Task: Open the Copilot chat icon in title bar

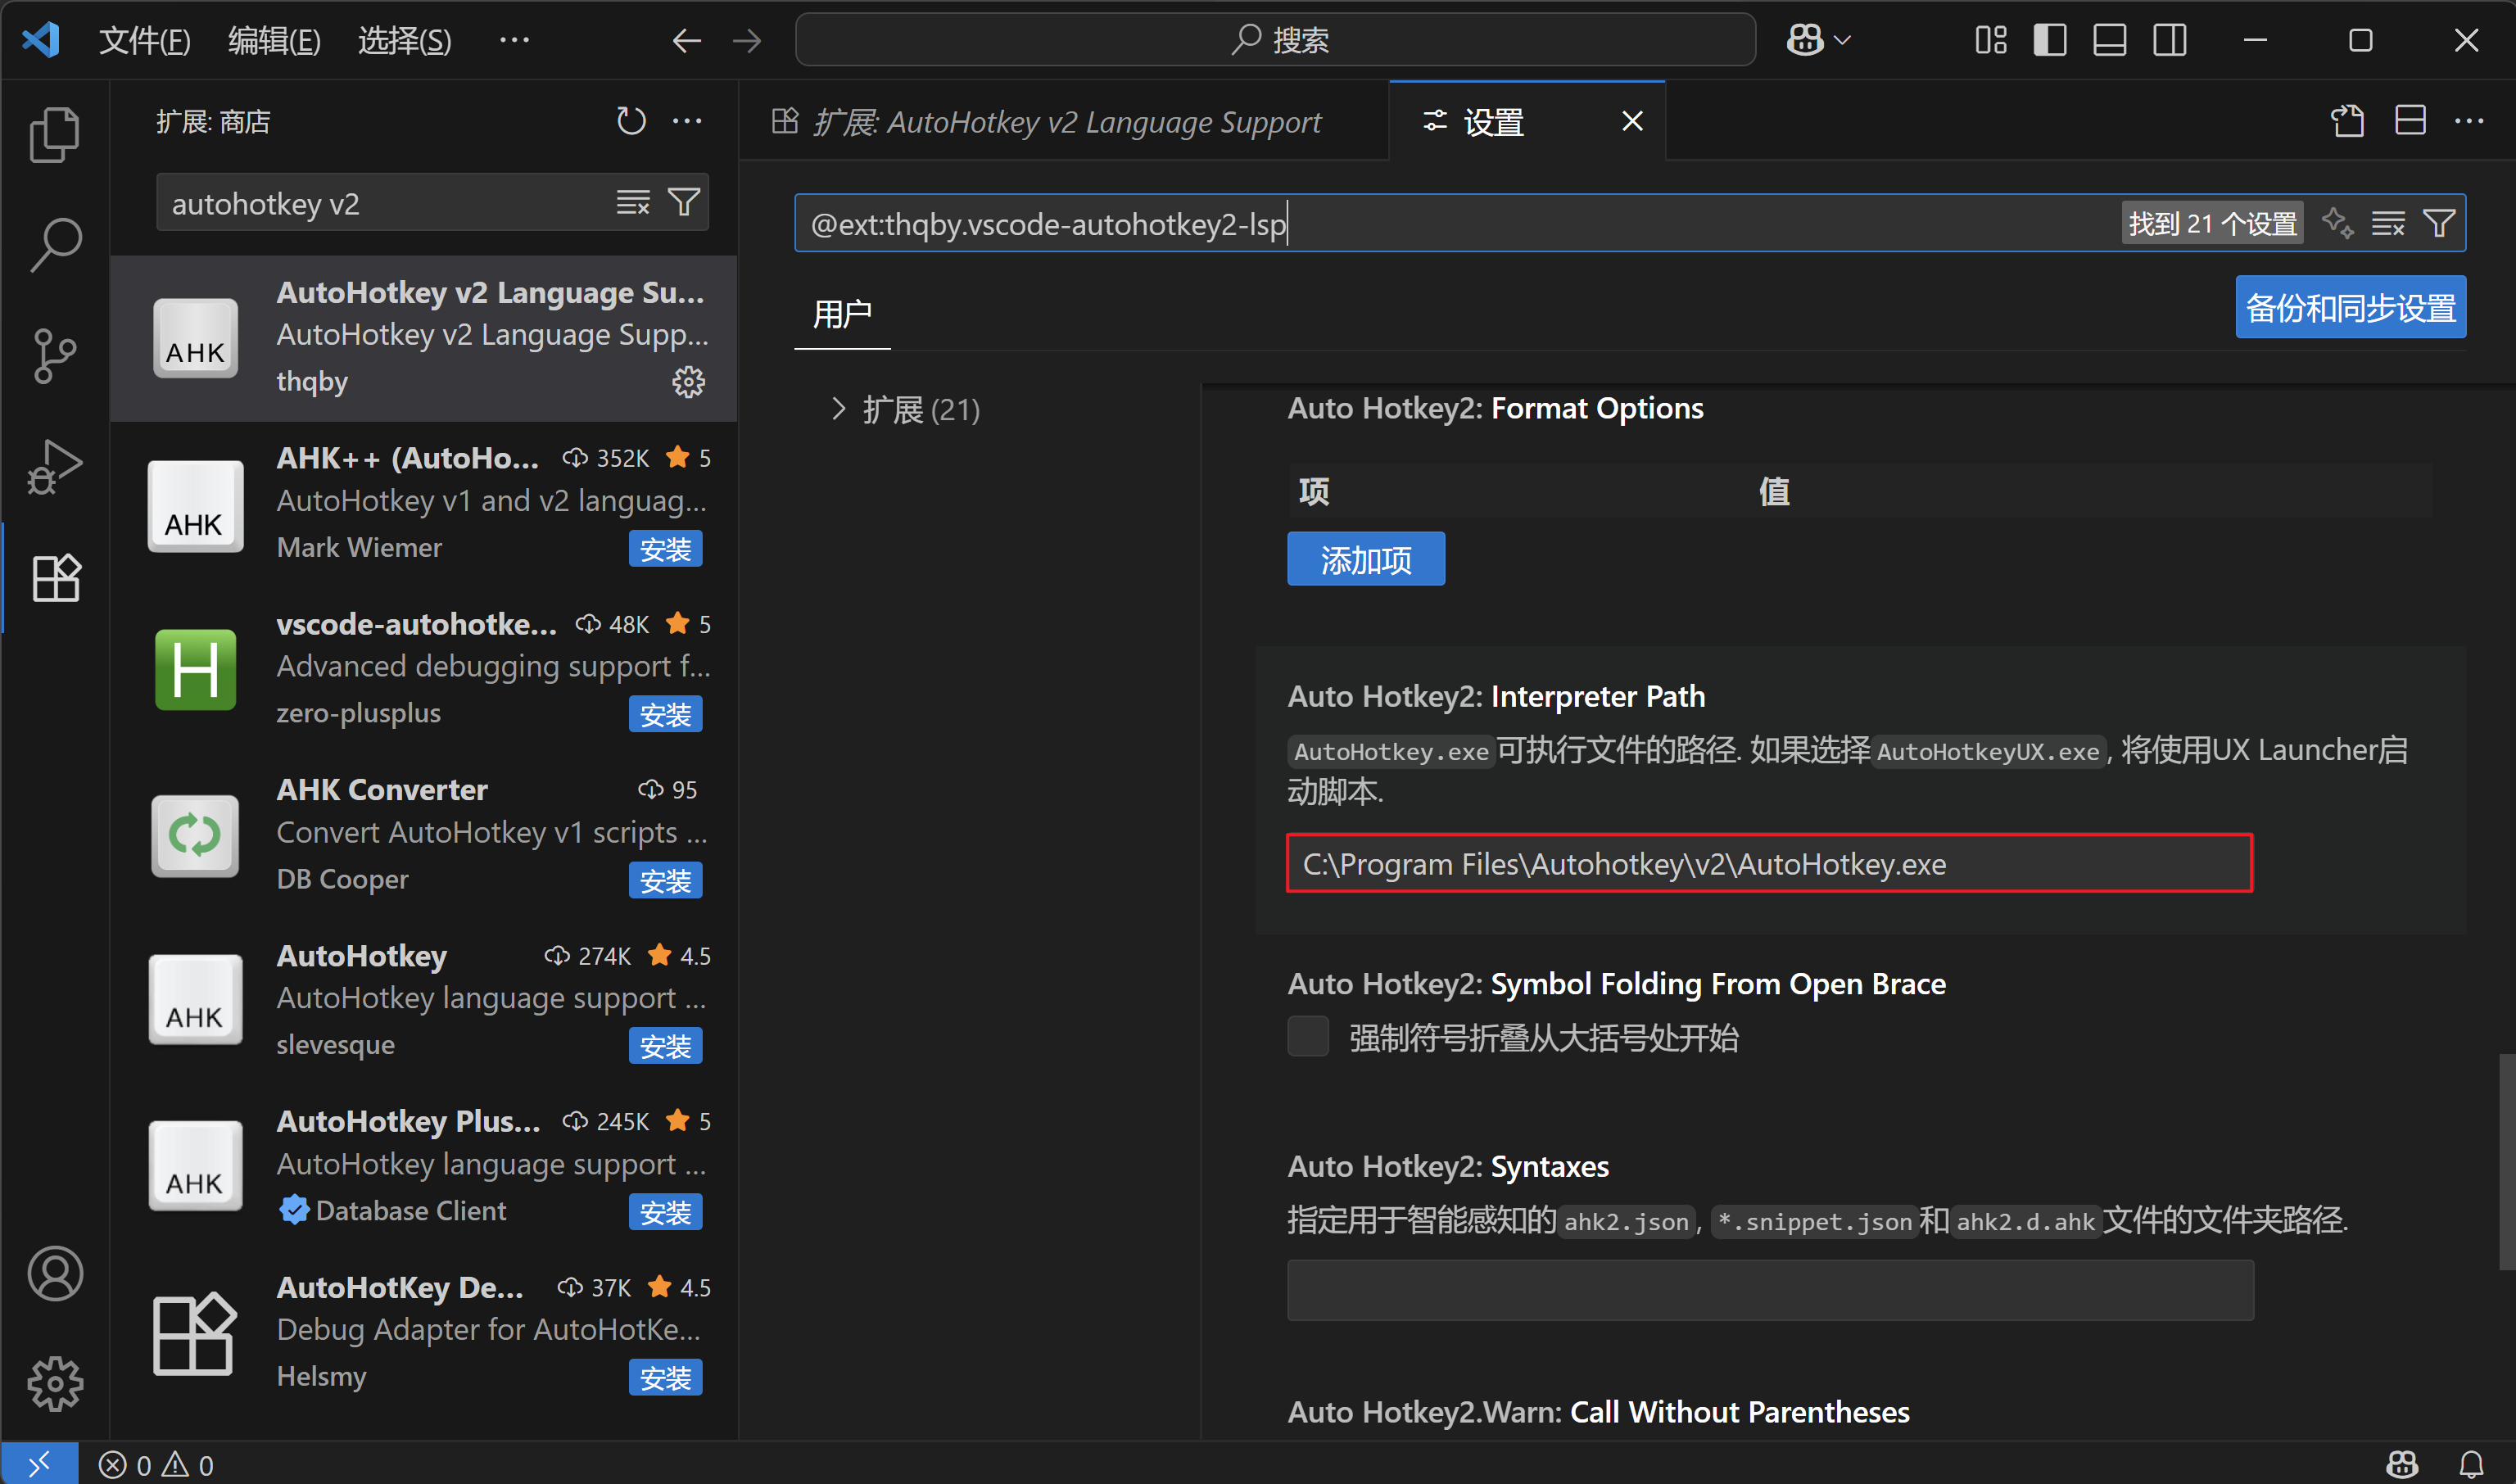Action: (1805, 40)
